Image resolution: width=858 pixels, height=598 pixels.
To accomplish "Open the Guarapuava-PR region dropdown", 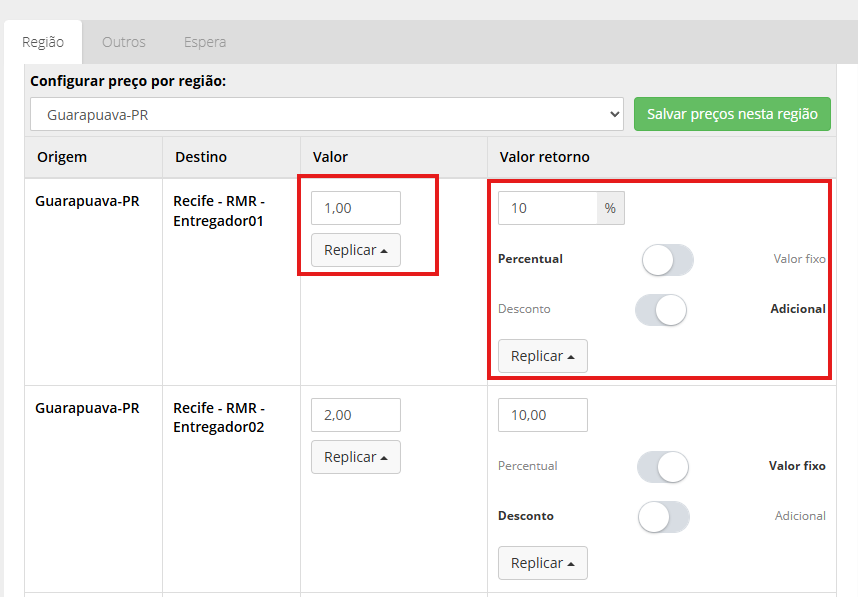I will (327, 114).
